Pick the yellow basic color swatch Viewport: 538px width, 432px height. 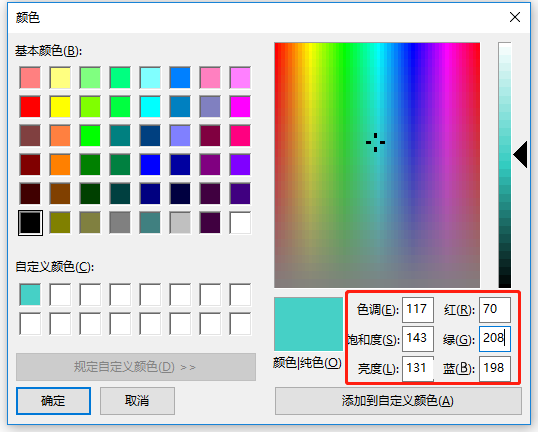point(60,107)
